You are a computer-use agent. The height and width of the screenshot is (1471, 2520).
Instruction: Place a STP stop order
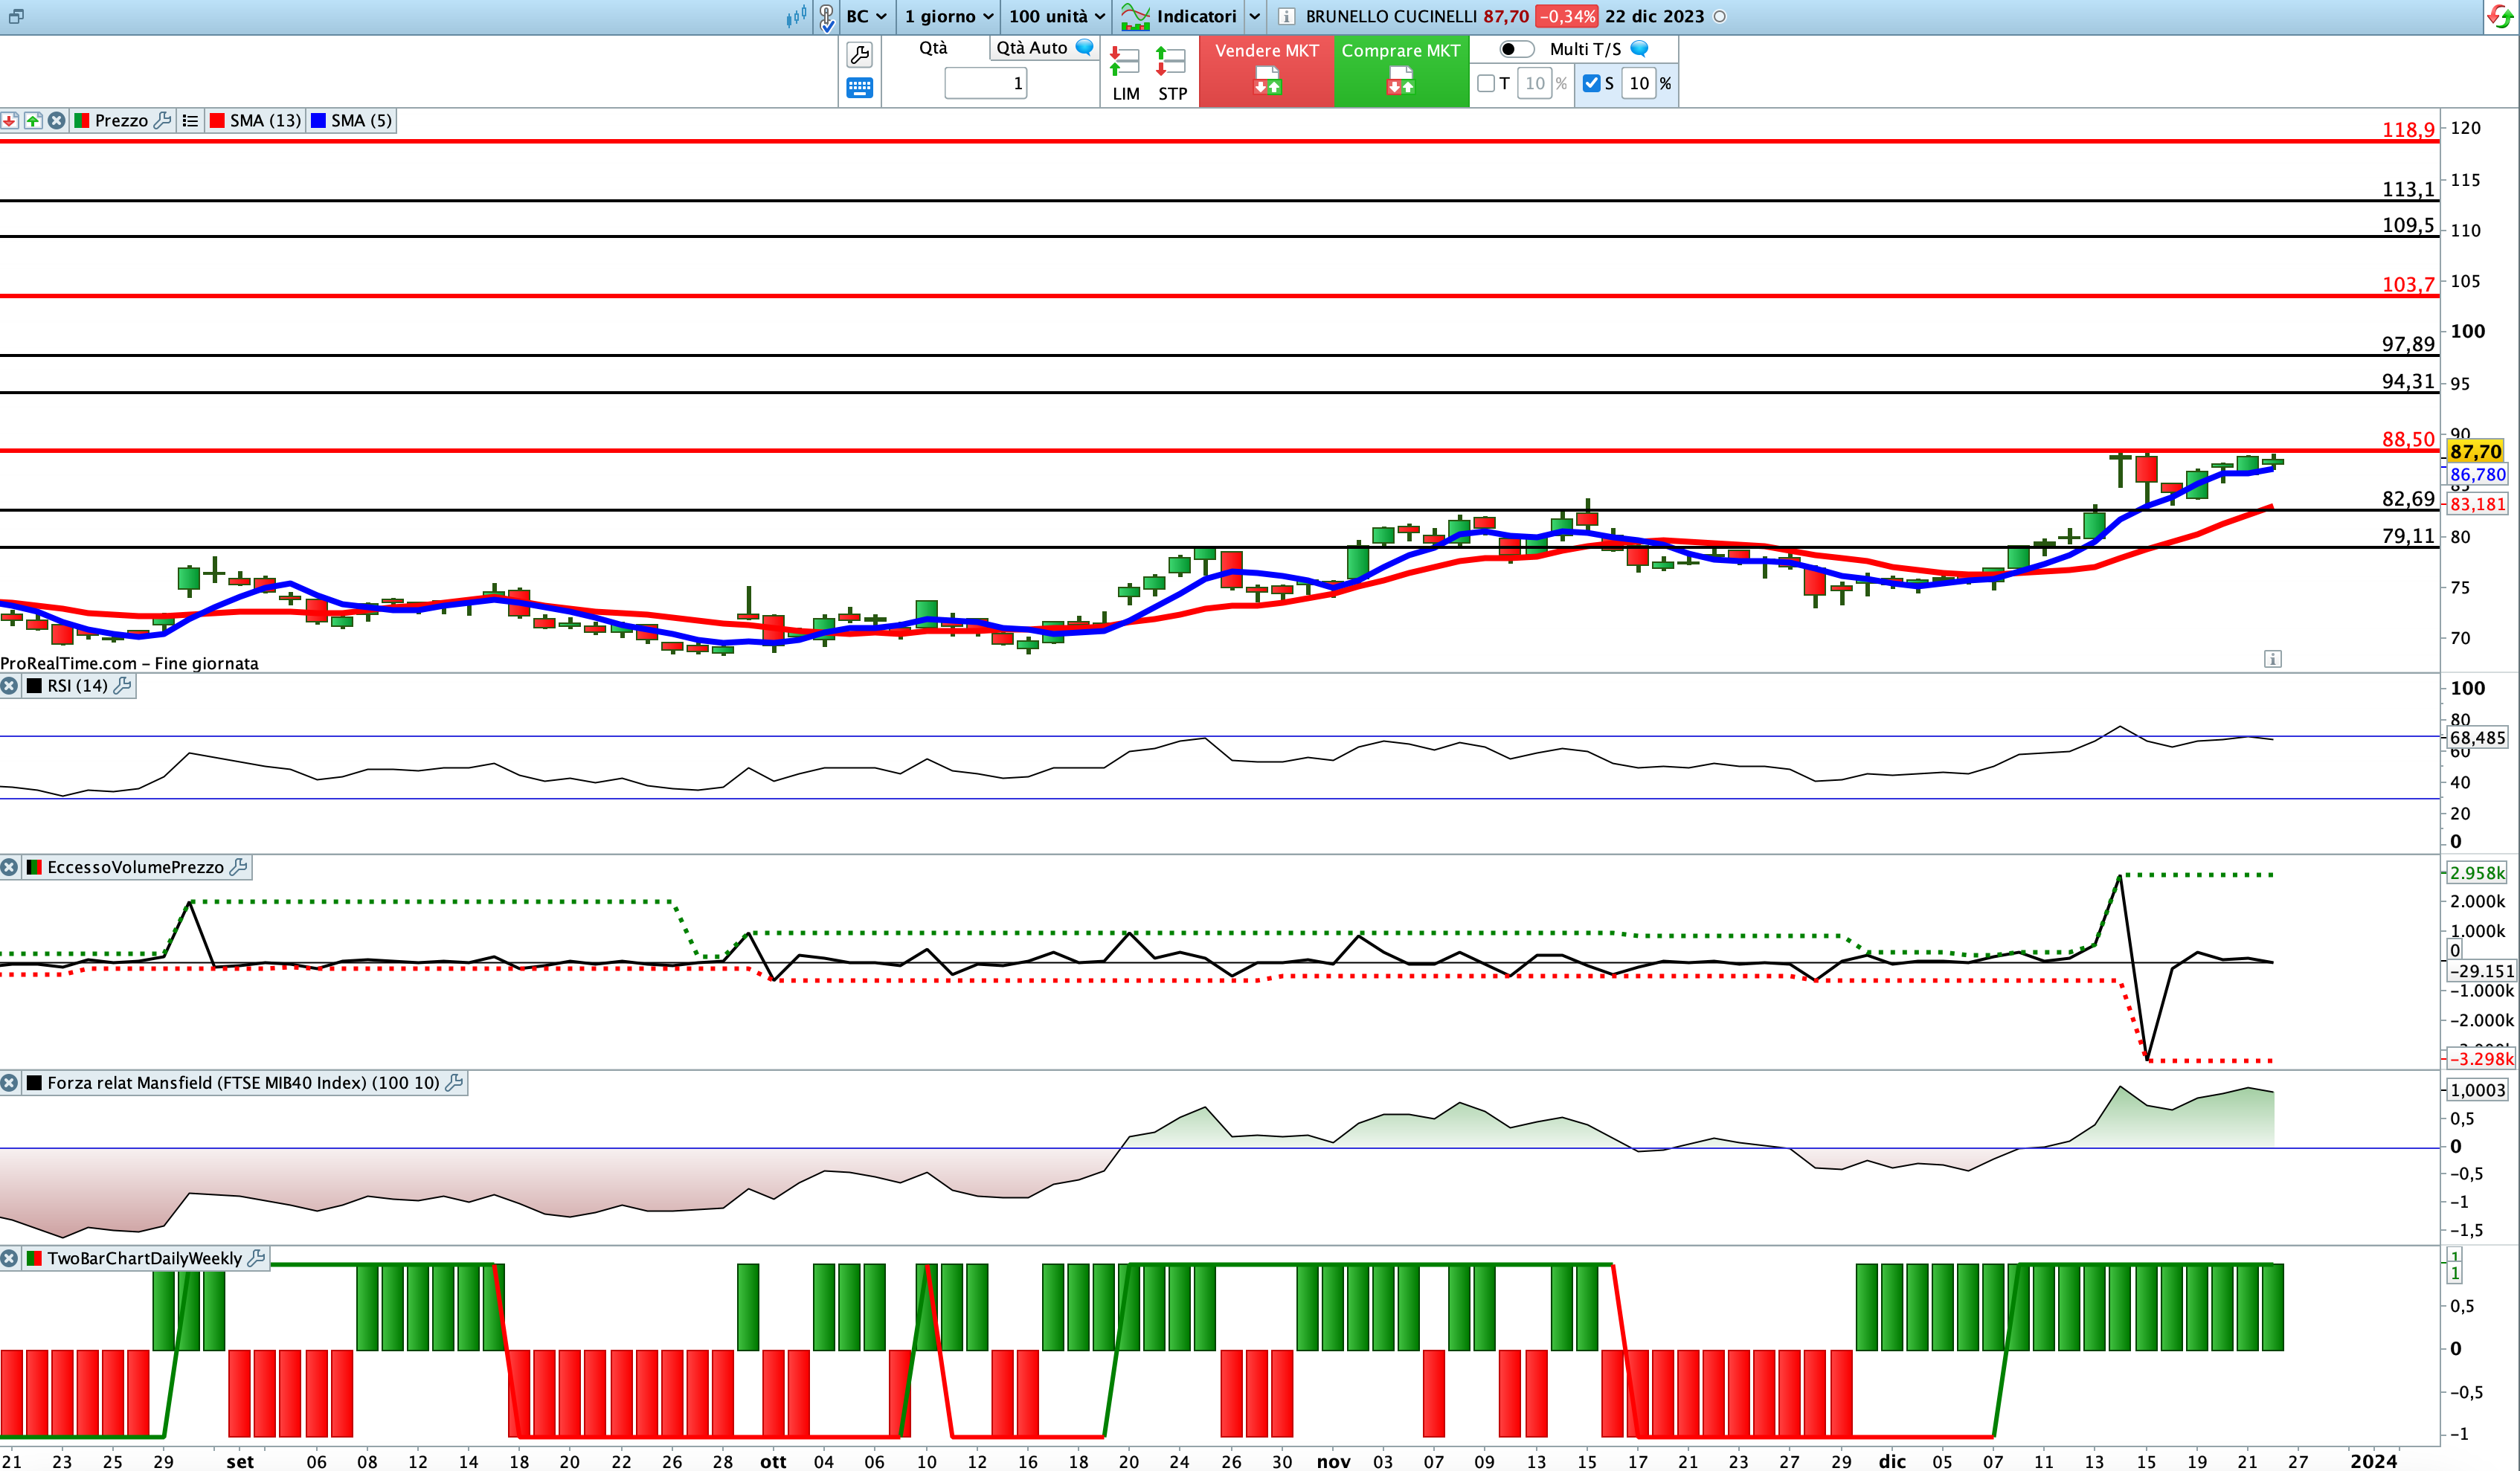(x=1172, y=74)
